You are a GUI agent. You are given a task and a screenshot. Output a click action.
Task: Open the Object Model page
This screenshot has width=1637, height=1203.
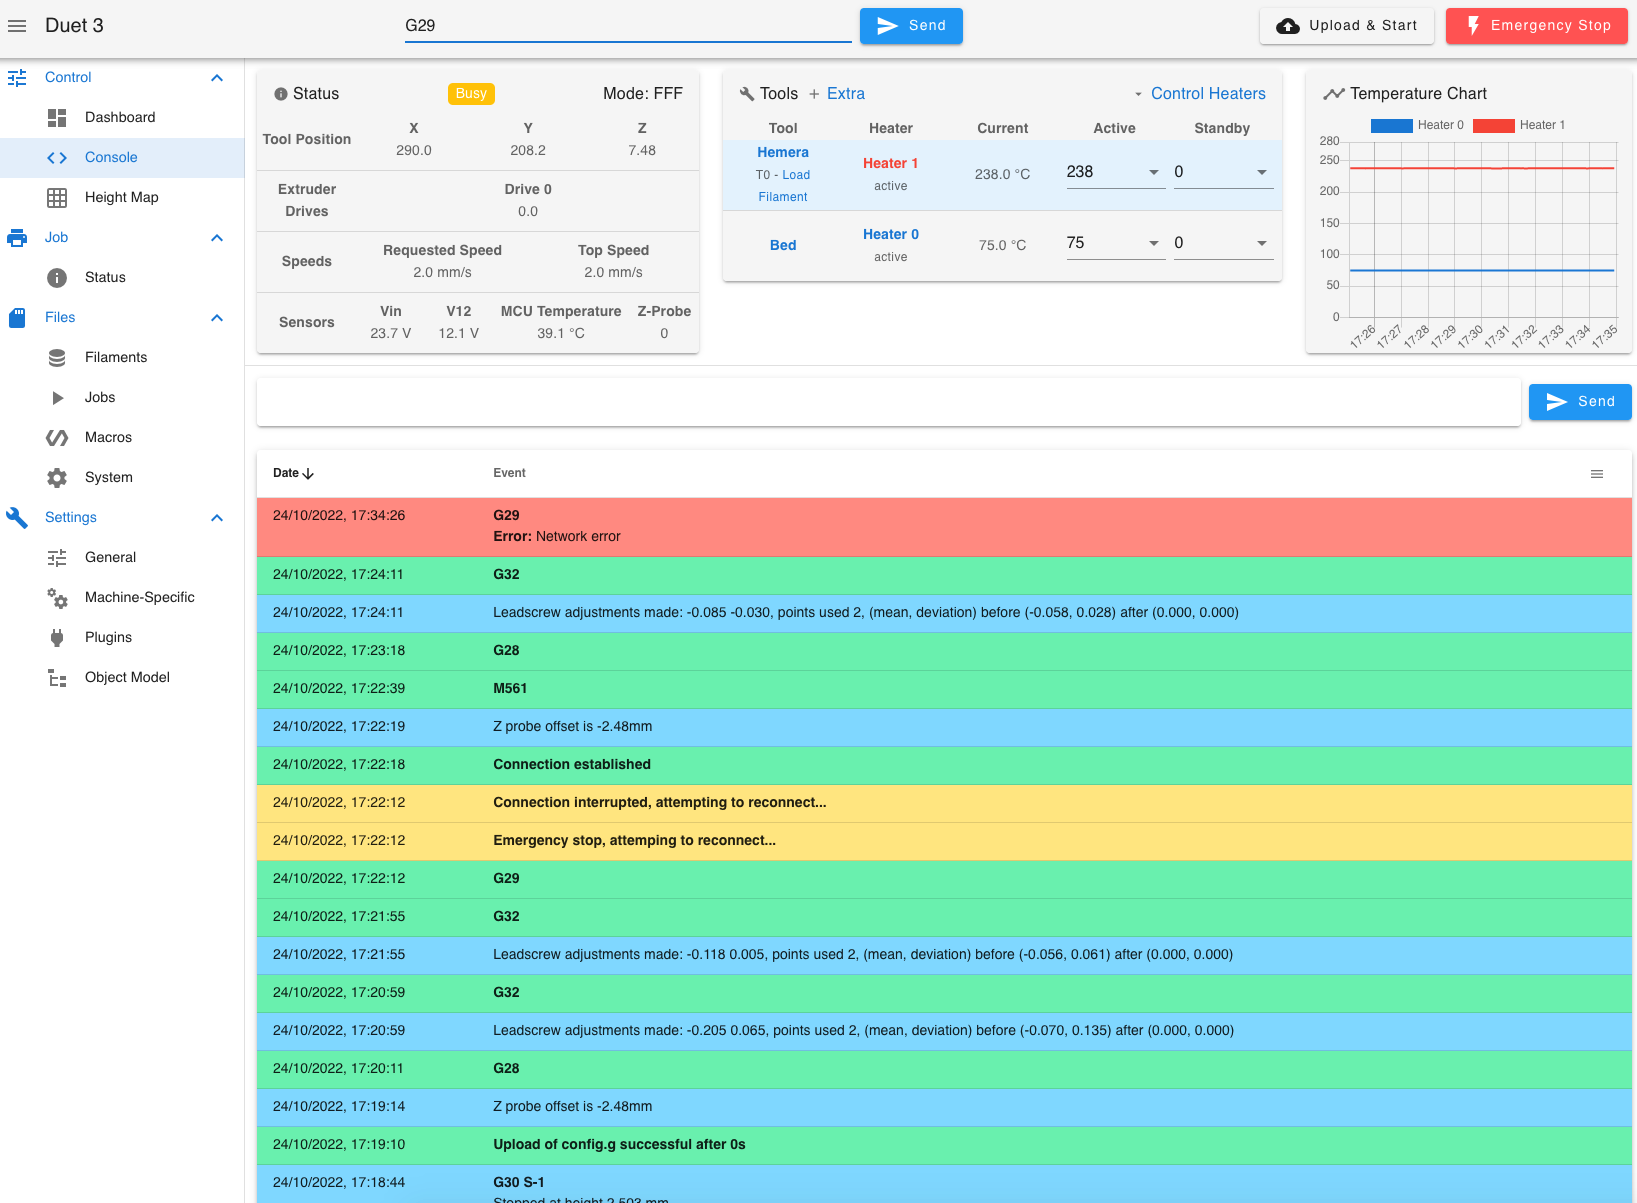pyautogui.click(x=122, y=677)
